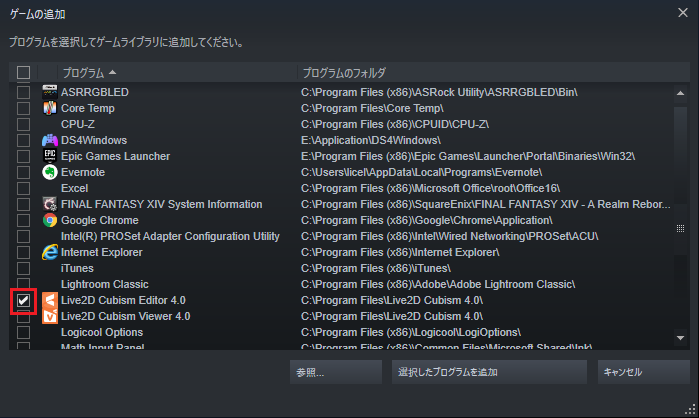This screenshot has width=699, height=418.
Task: Click the DS4Windows folder path E:\Application
Action: [371, 140]
